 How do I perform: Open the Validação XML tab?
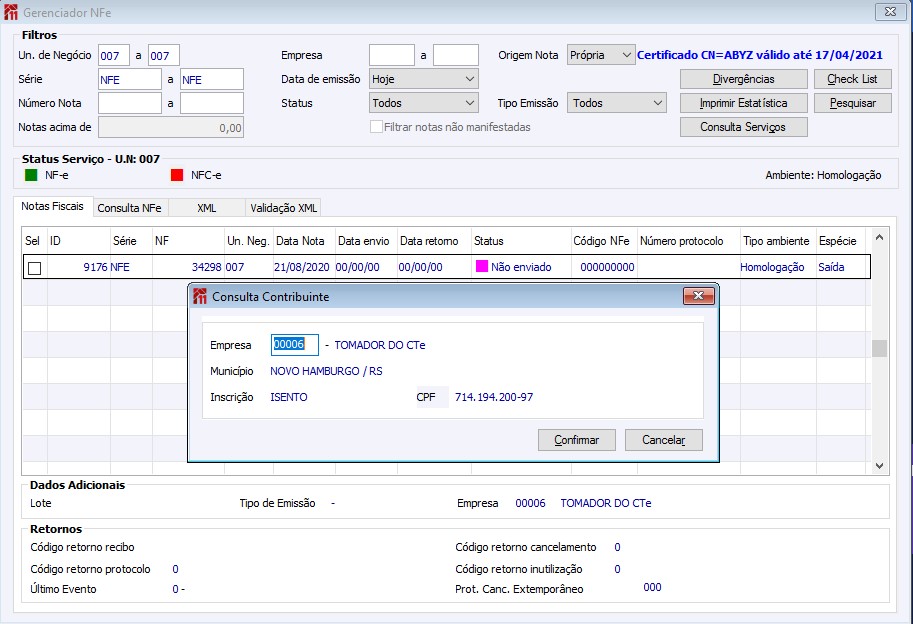284,208
